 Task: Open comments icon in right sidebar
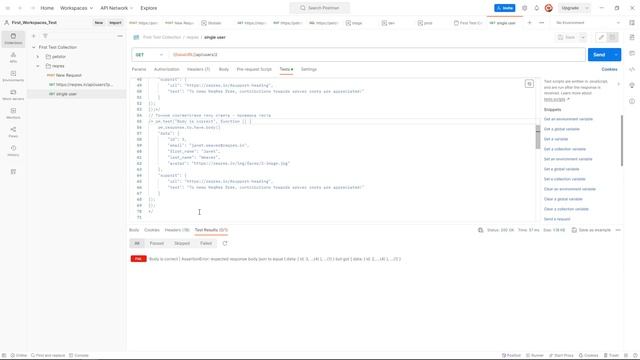(632, 53)
